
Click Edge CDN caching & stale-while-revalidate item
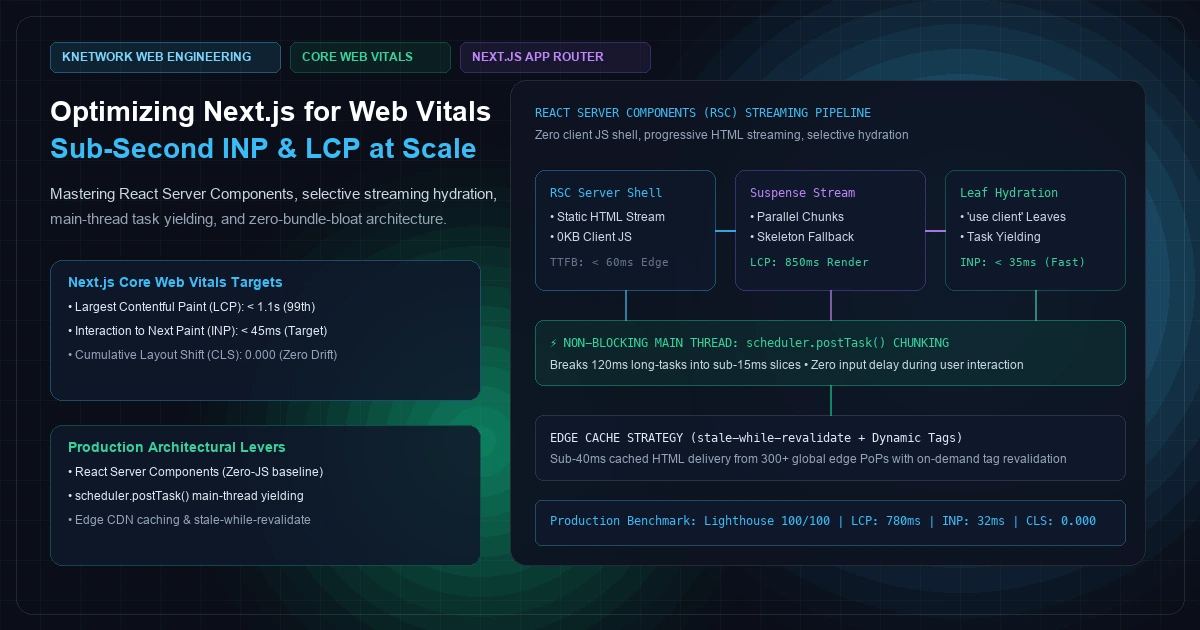[x=189, y=520]
